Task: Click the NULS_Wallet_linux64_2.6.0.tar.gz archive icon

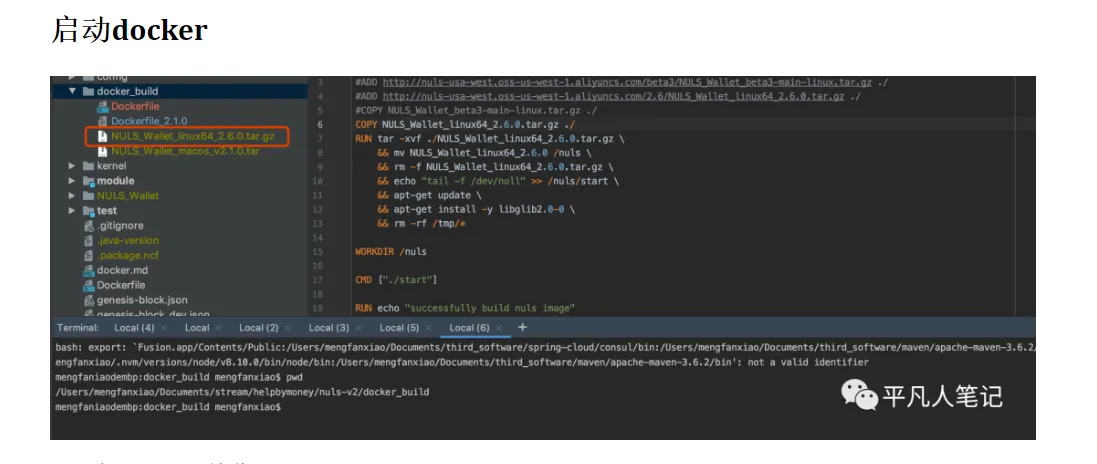Action: [x=103, y=136]
